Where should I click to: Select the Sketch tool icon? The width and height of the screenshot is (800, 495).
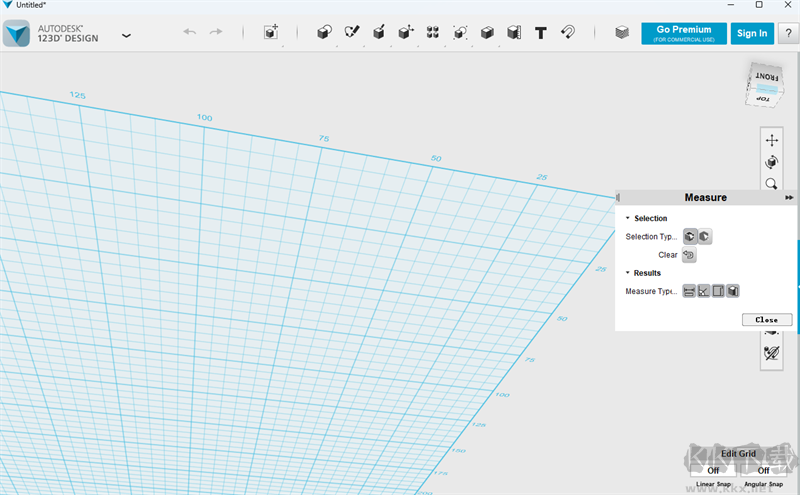click(352, 33)
